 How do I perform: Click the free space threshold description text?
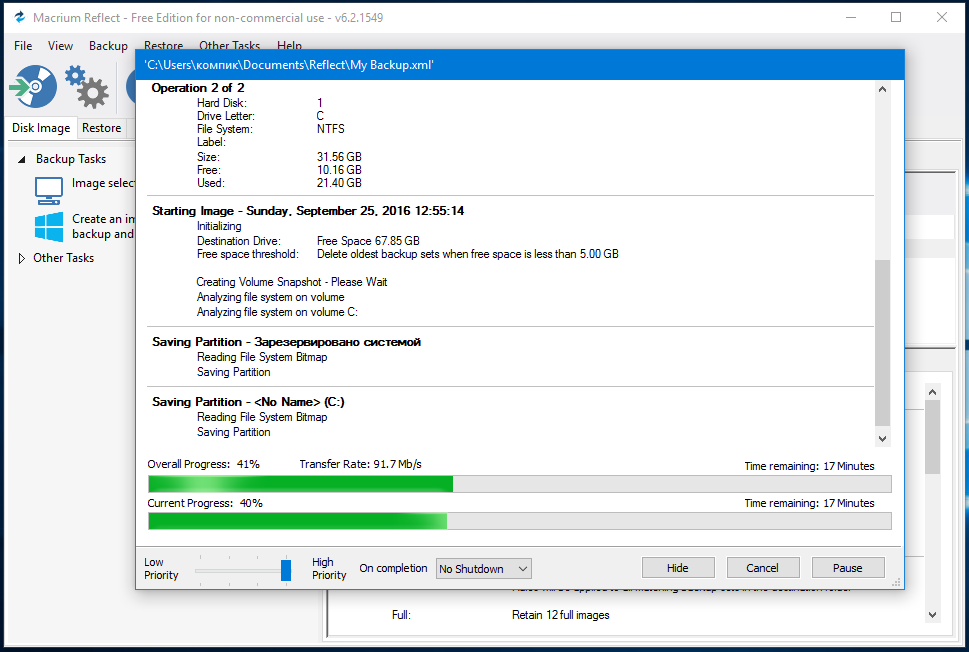[x=468, y=254]
